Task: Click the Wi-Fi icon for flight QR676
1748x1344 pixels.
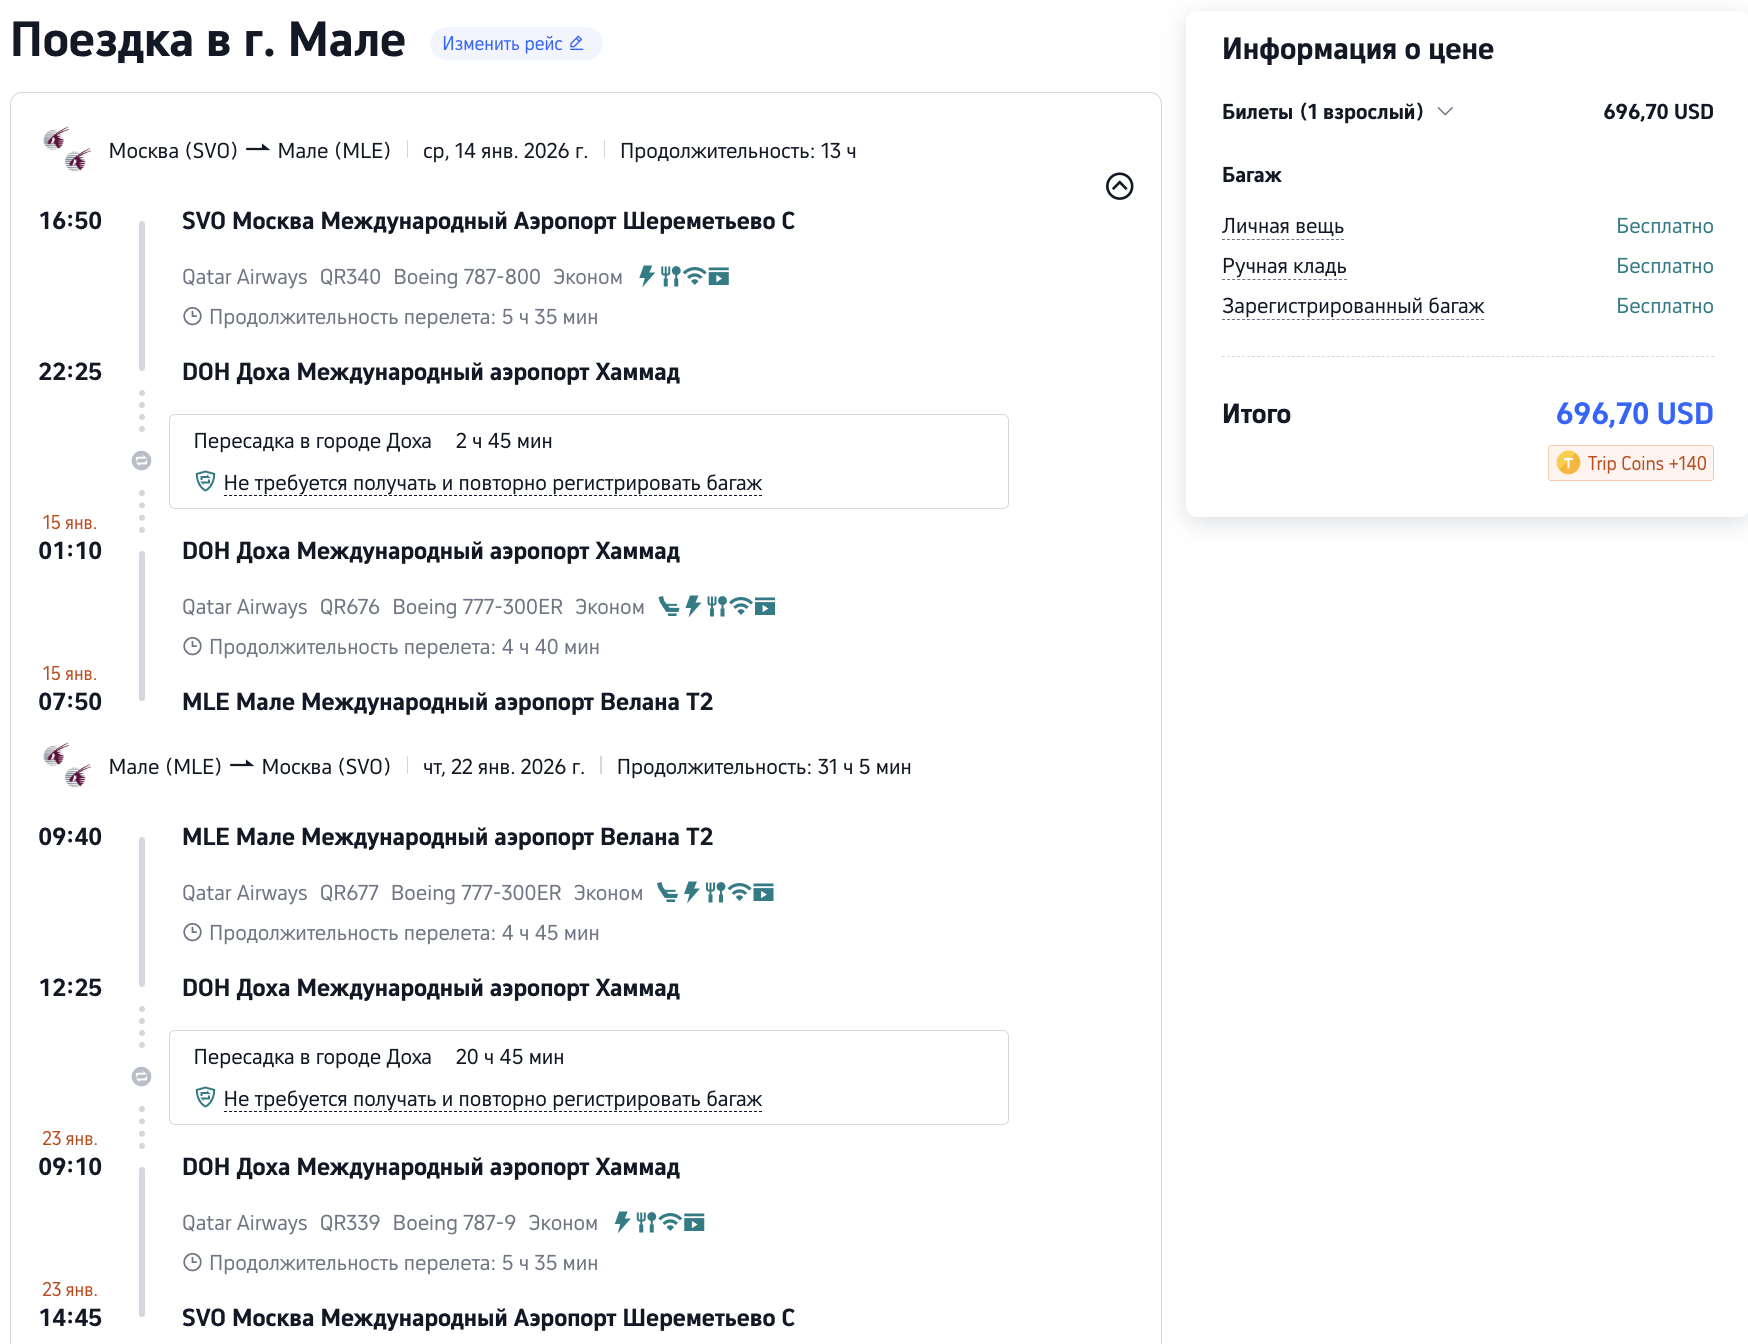Action: [x=741, y=606]
